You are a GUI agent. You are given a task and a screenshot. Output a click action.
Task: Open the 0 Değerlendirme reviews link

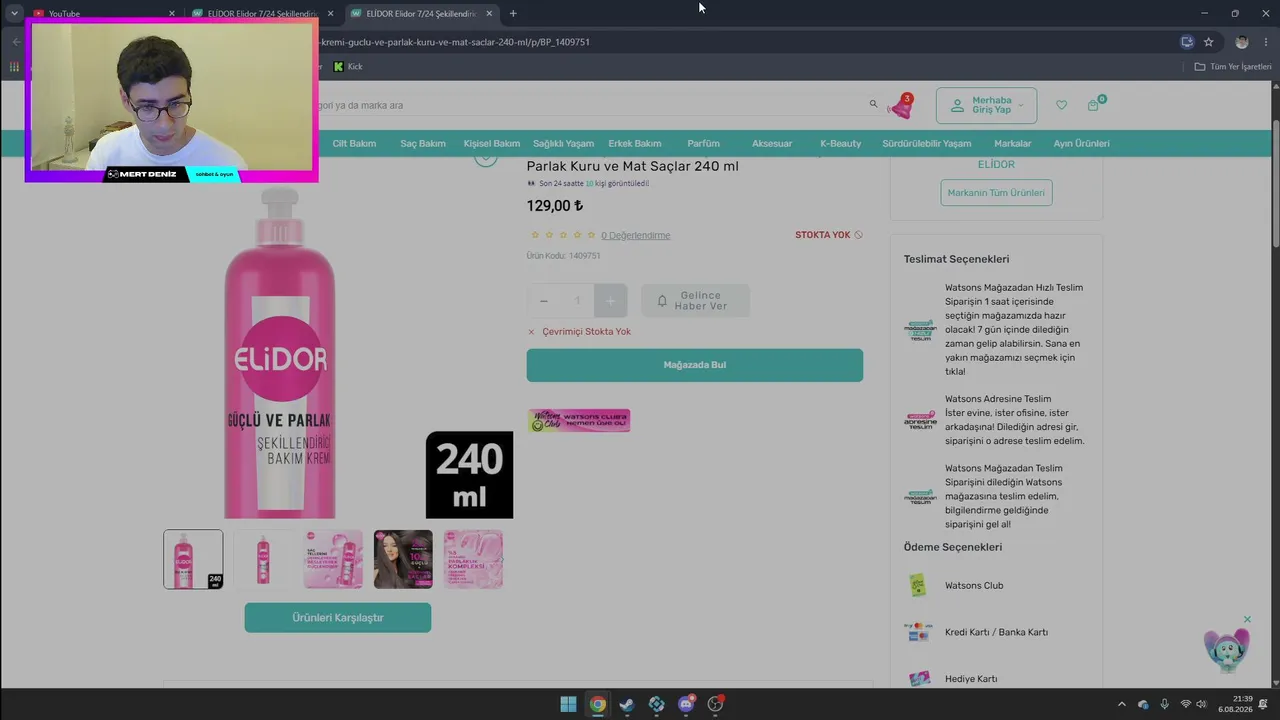[x=636, y=235]
